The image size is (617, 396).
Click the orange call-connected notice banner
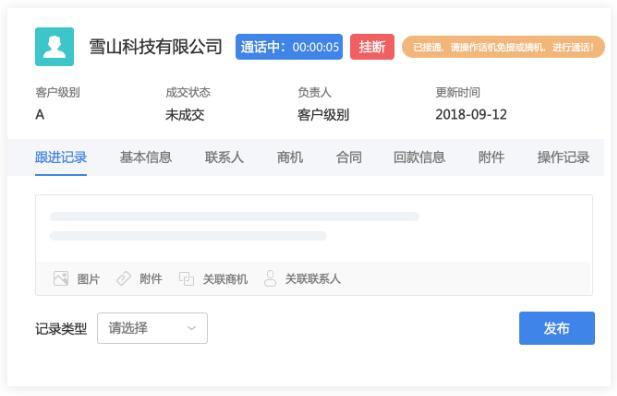click(503, 47)
